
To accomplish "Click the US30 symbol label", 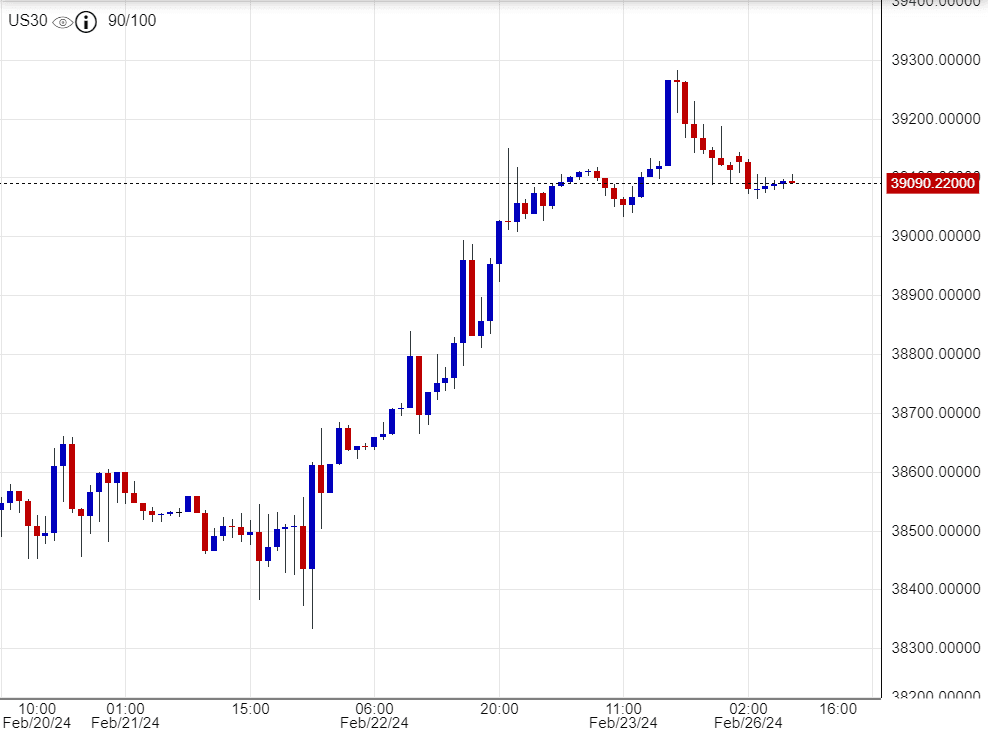I will click(27, 21).
